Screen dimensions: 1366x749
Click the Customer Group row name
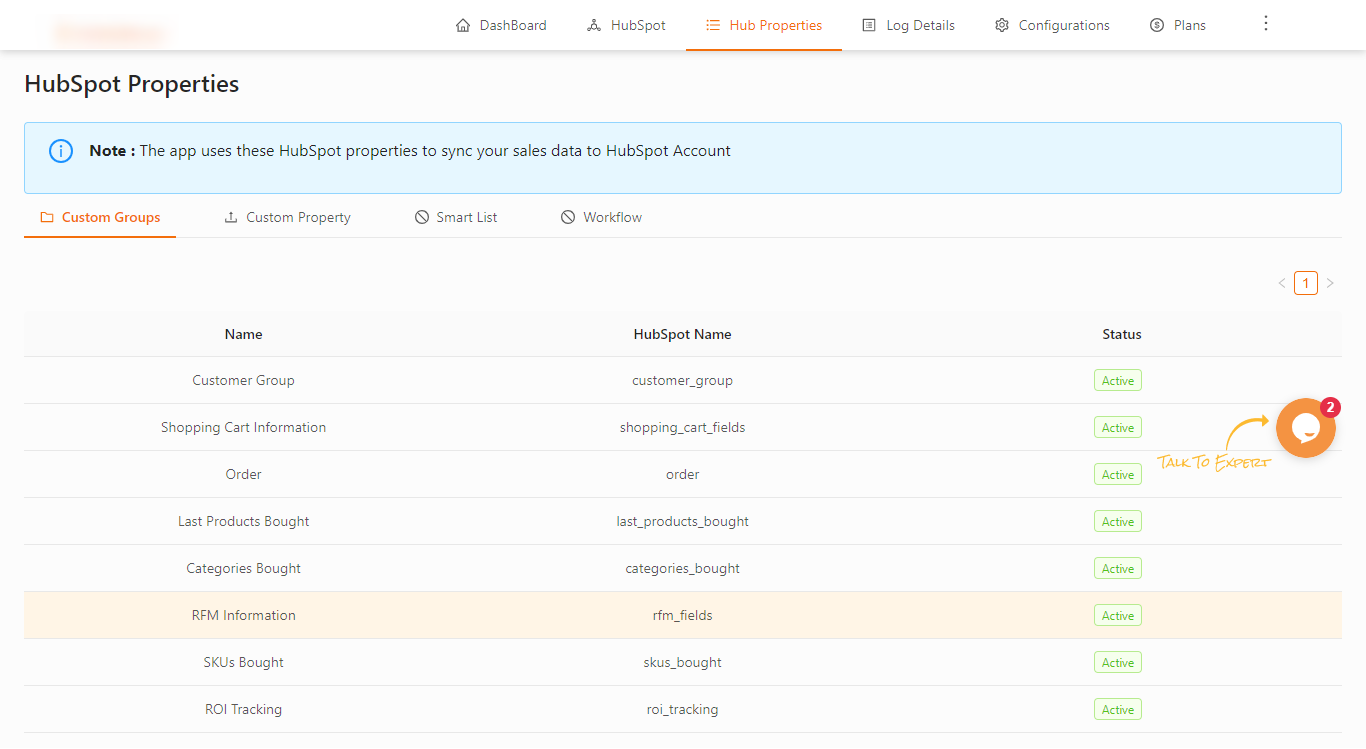[243, 380]
